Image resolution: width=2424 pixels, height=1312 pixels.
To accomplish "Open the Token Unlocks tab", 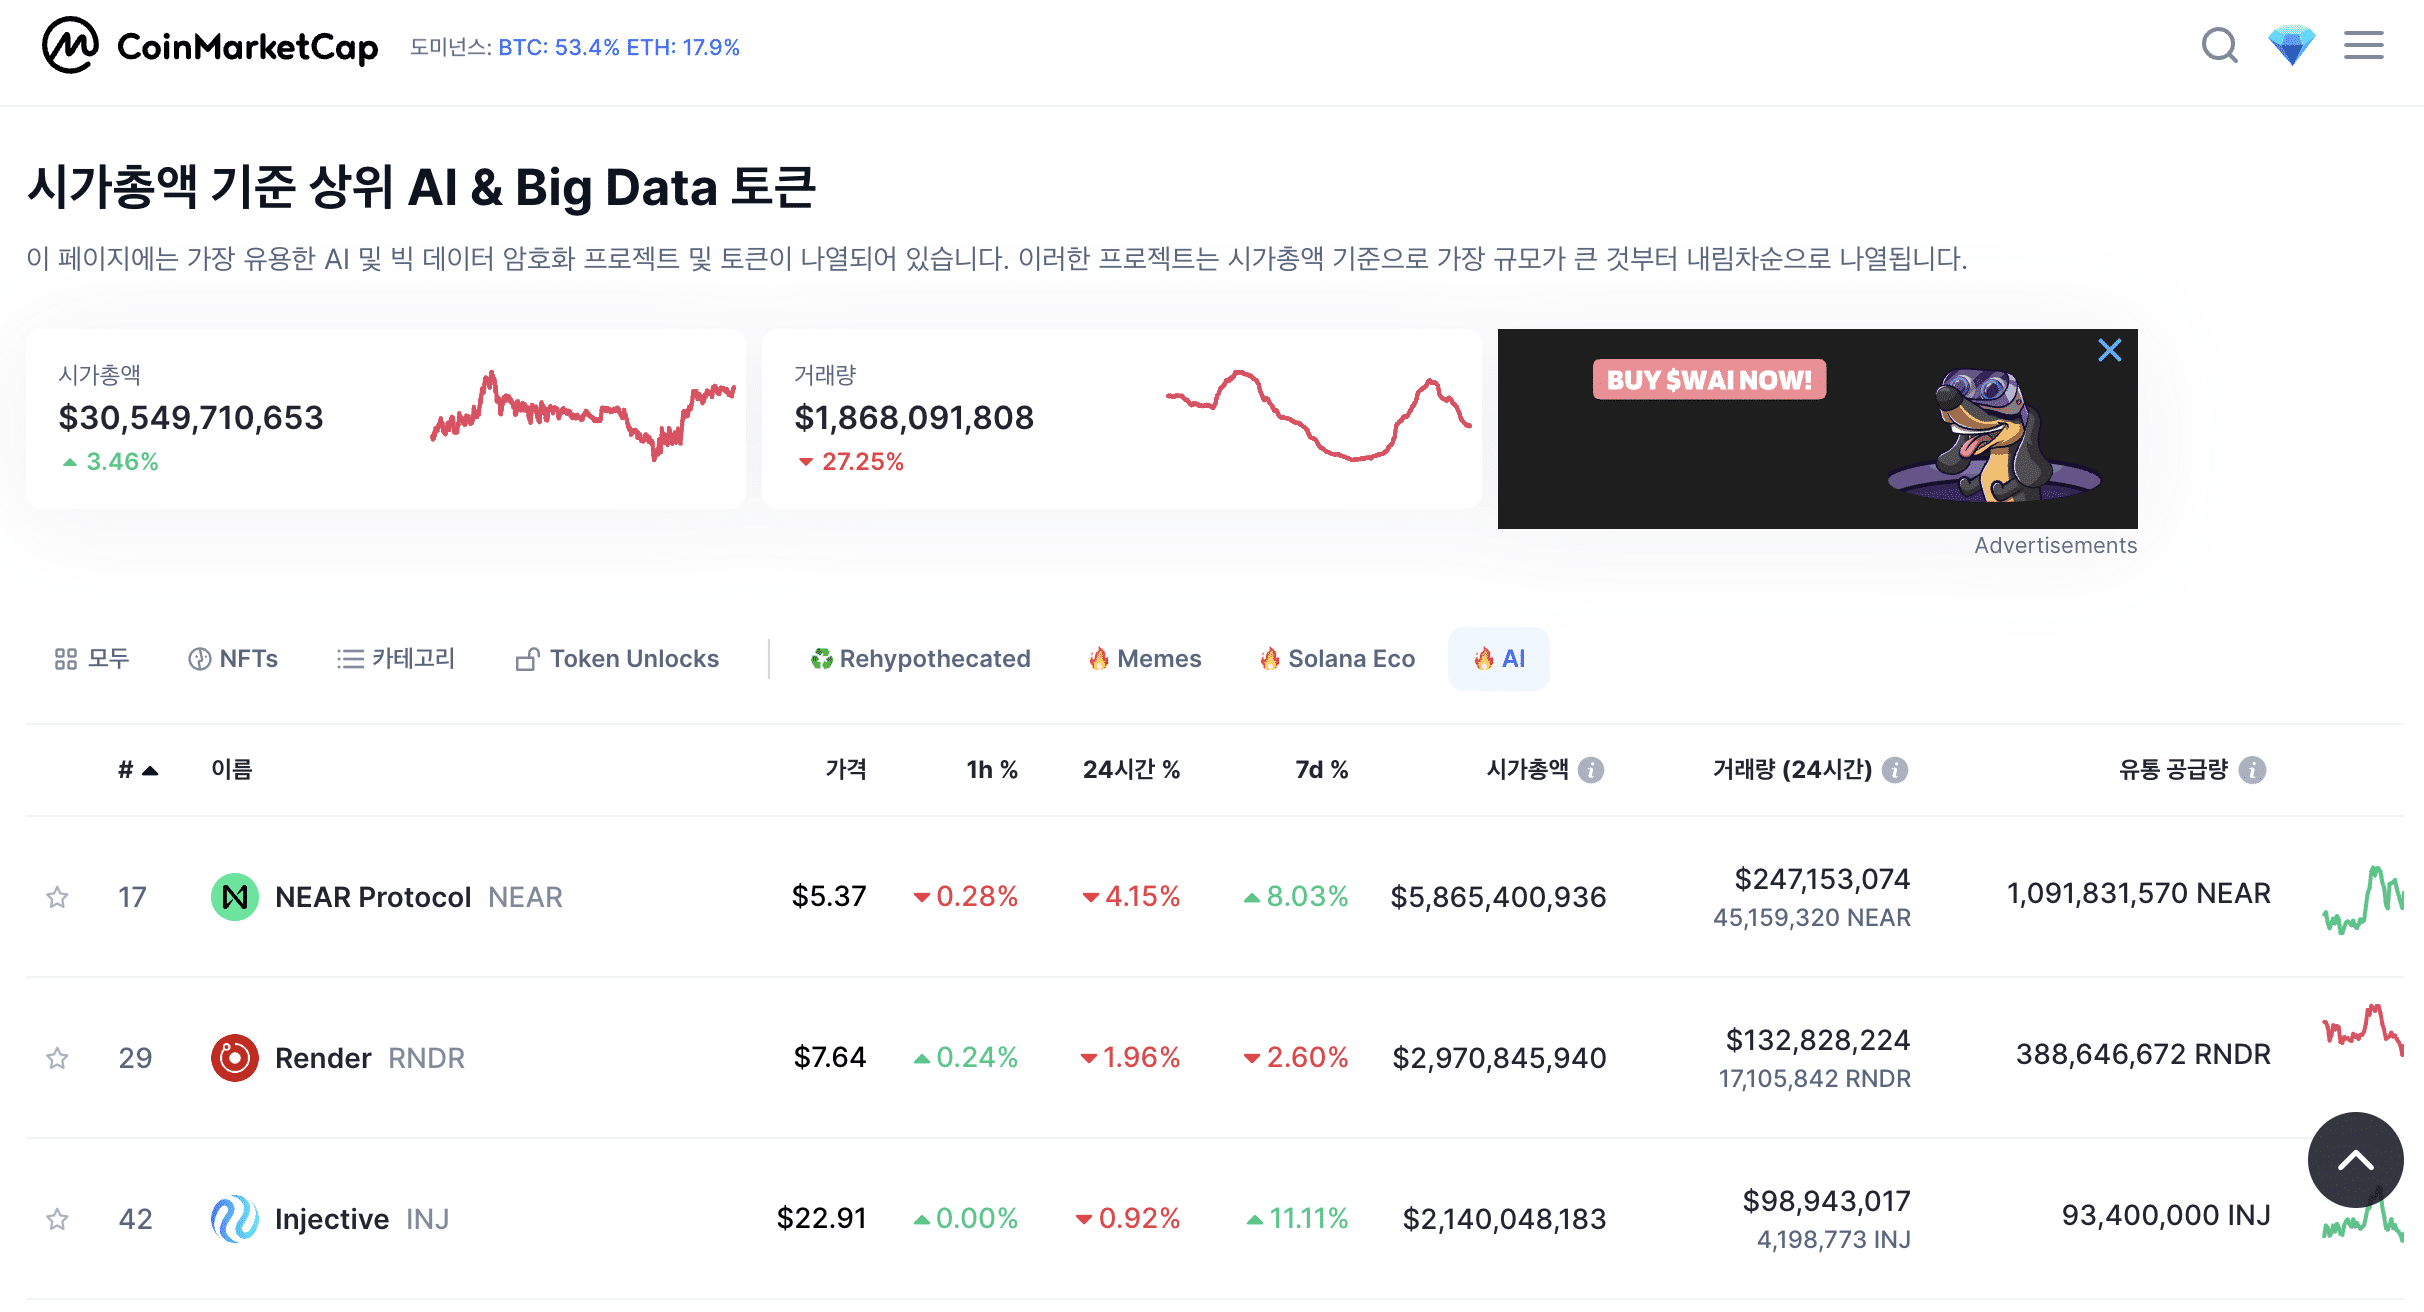I will [x=617, y=659].
